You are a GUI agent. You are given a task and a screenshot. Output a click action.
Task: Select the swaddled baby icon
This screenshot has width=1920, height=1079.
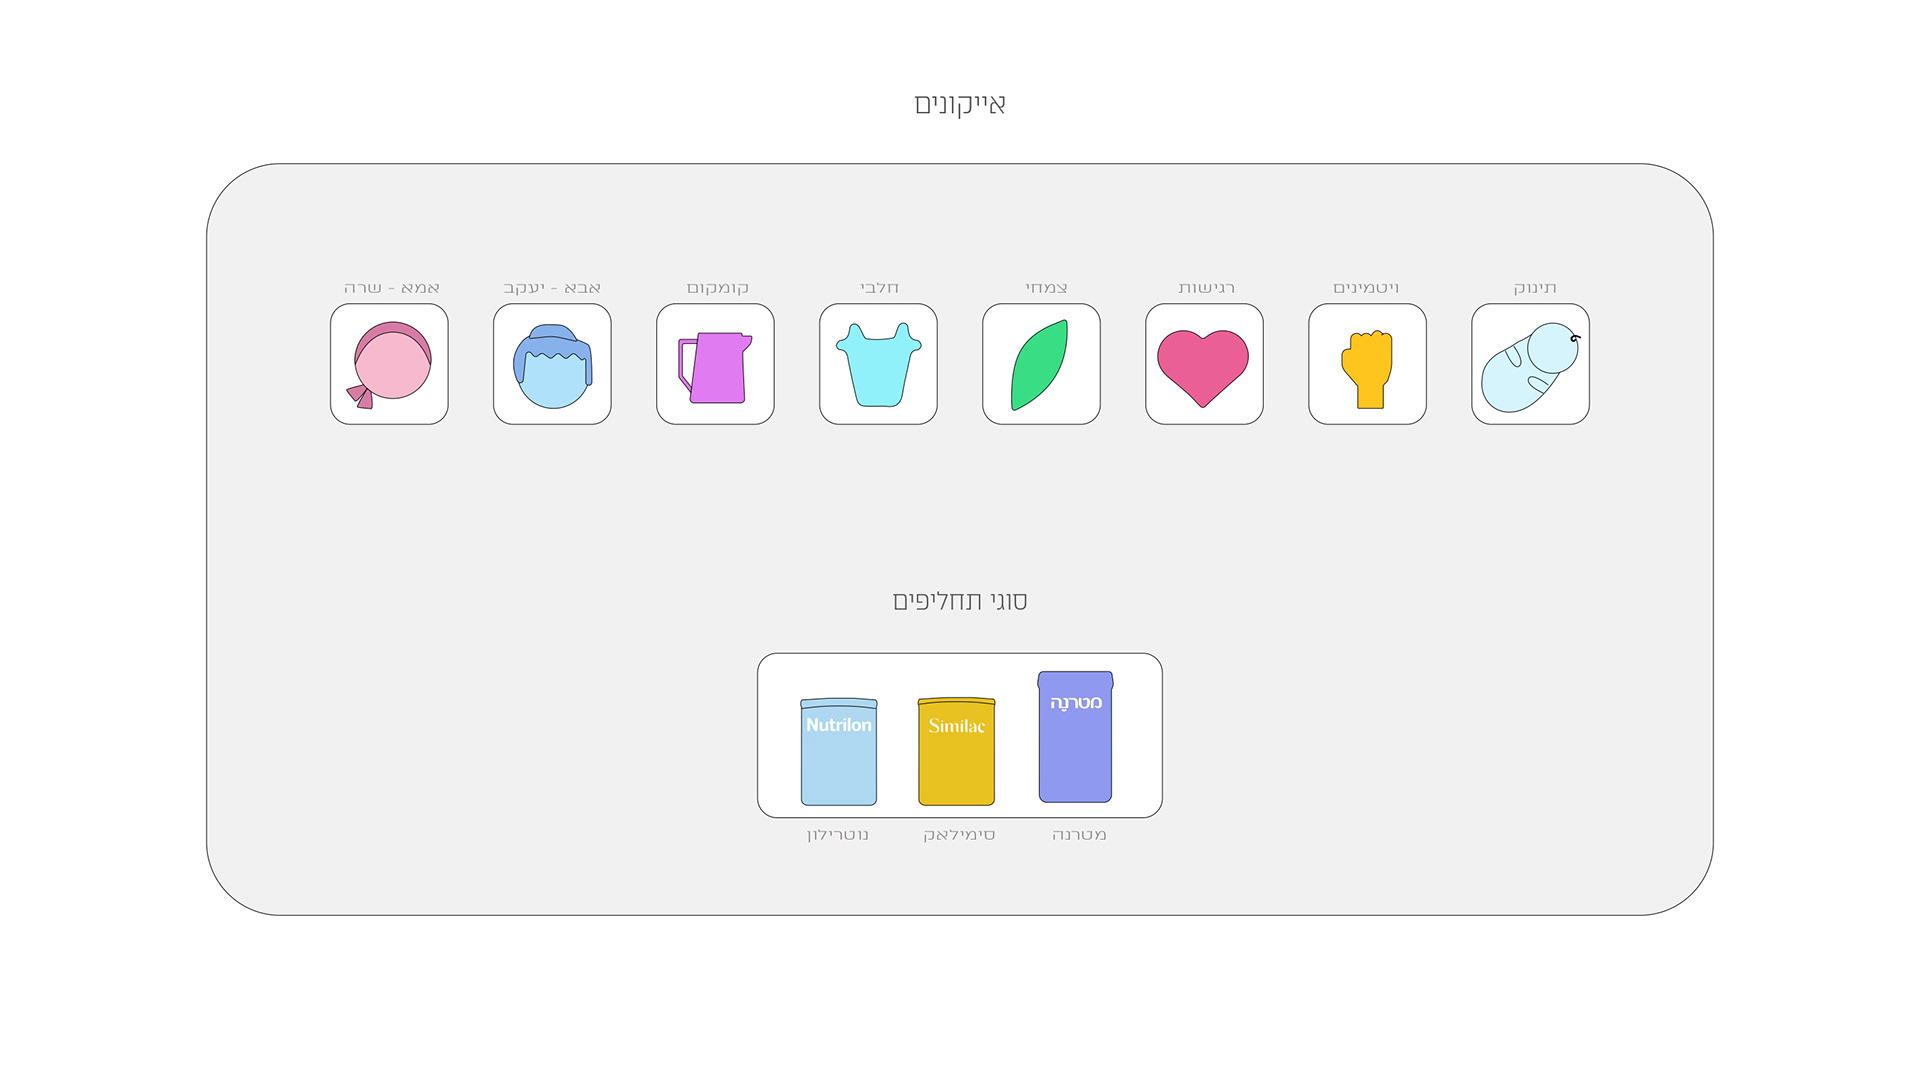(x=1530, y=364)
